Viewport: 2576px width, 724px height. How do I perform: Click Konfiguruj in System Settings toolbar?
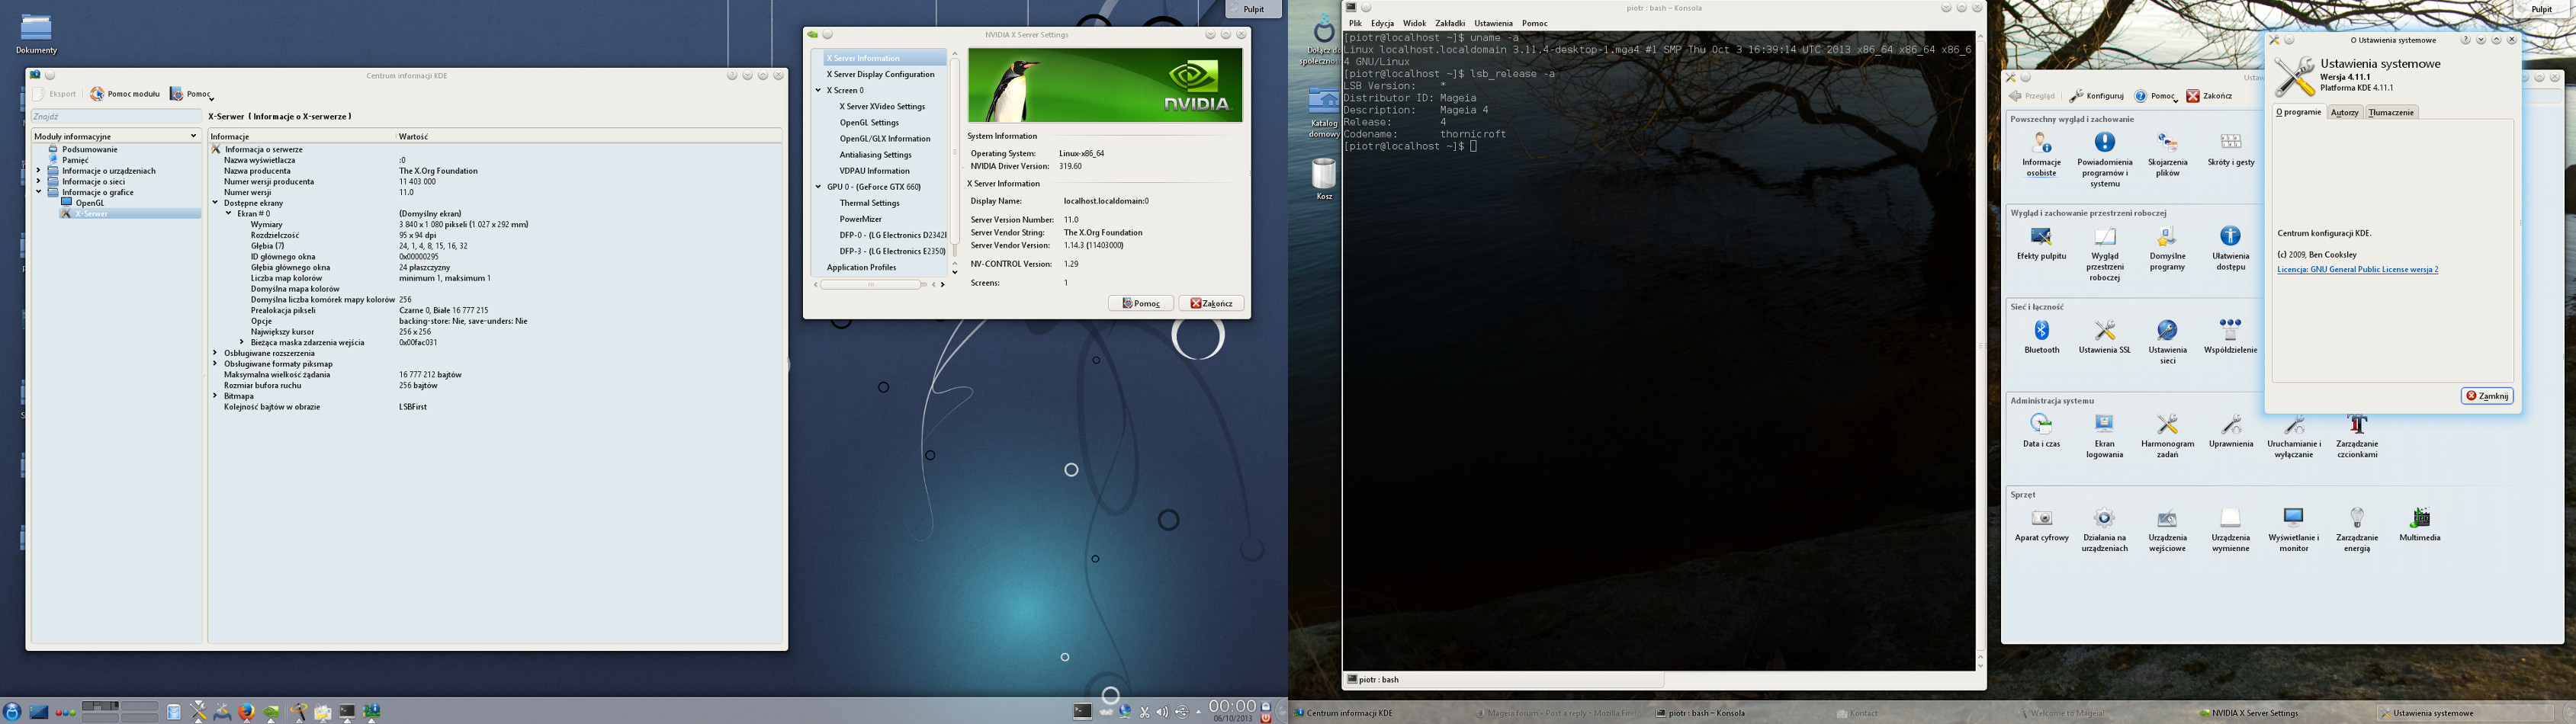(x=2096, y=96)
